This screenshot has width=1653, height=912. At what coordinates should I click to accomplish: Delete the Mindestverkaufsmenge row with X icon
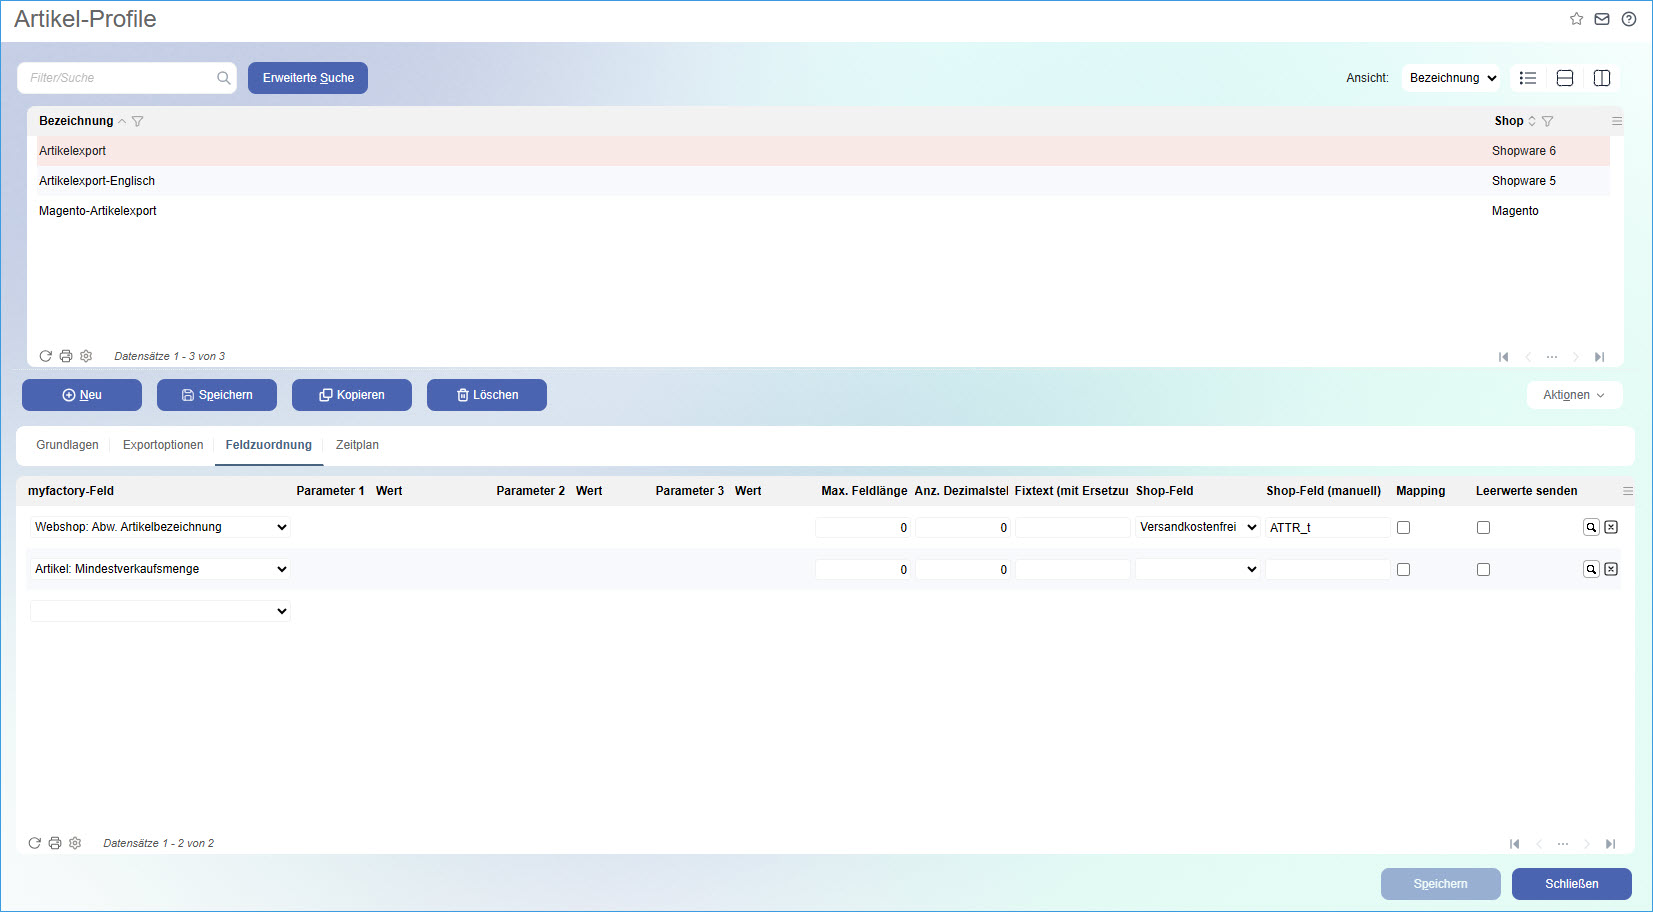click(1611, 569)
